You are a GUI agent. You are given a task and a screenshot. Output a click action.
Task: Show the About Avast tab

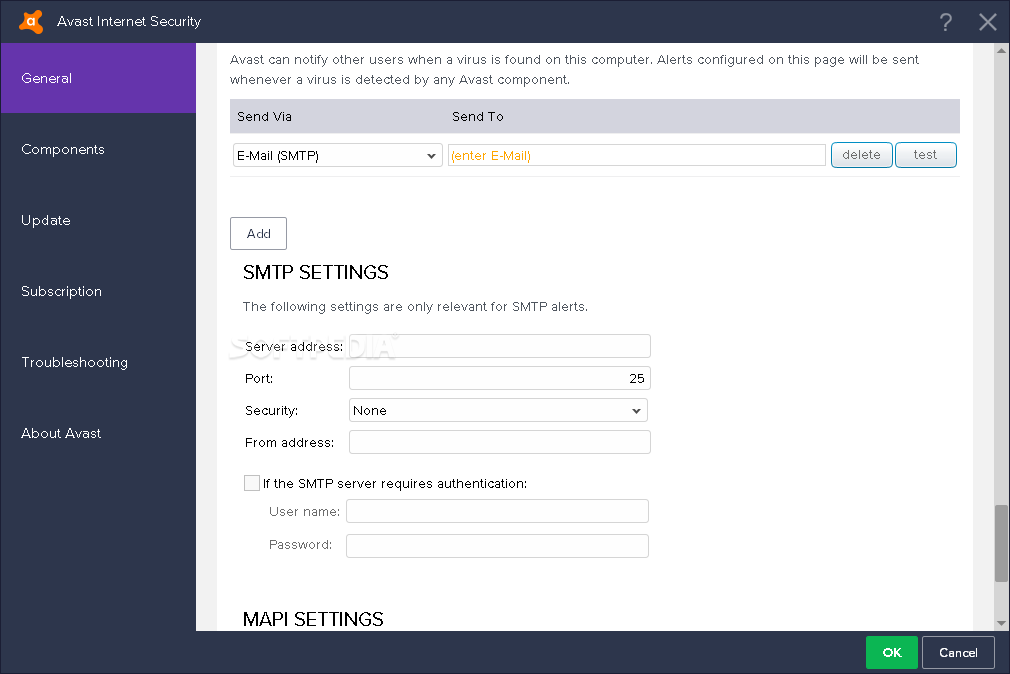tap(99, 432)
